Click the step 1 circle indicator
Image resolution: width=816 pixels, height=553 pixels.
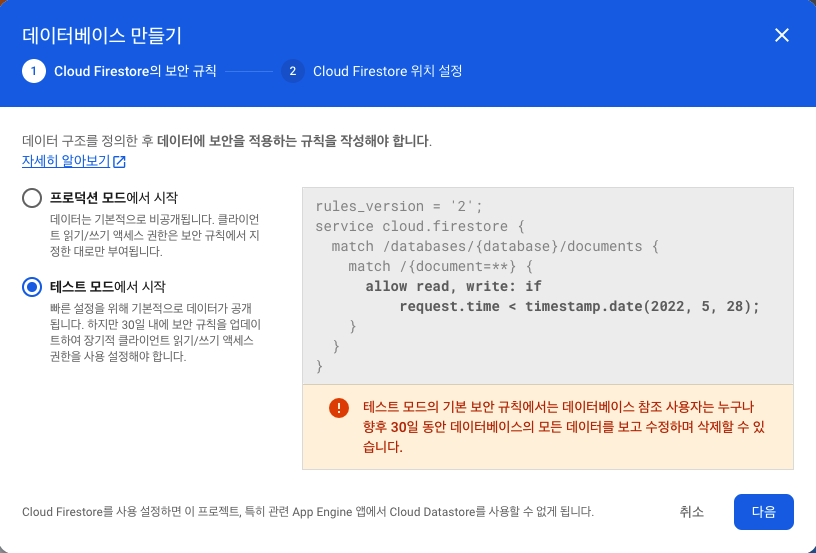coord(34,71)
